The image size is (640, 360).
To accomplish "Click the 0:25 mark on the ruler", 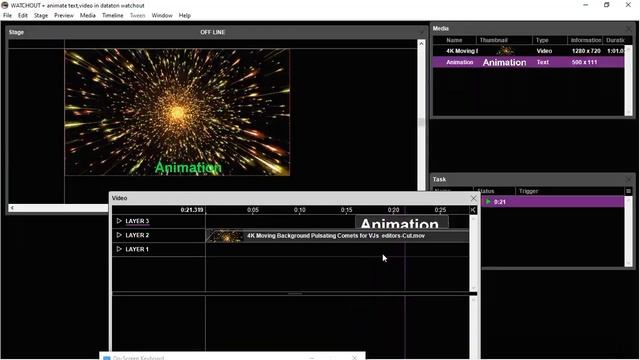I will tap(440, 210).
